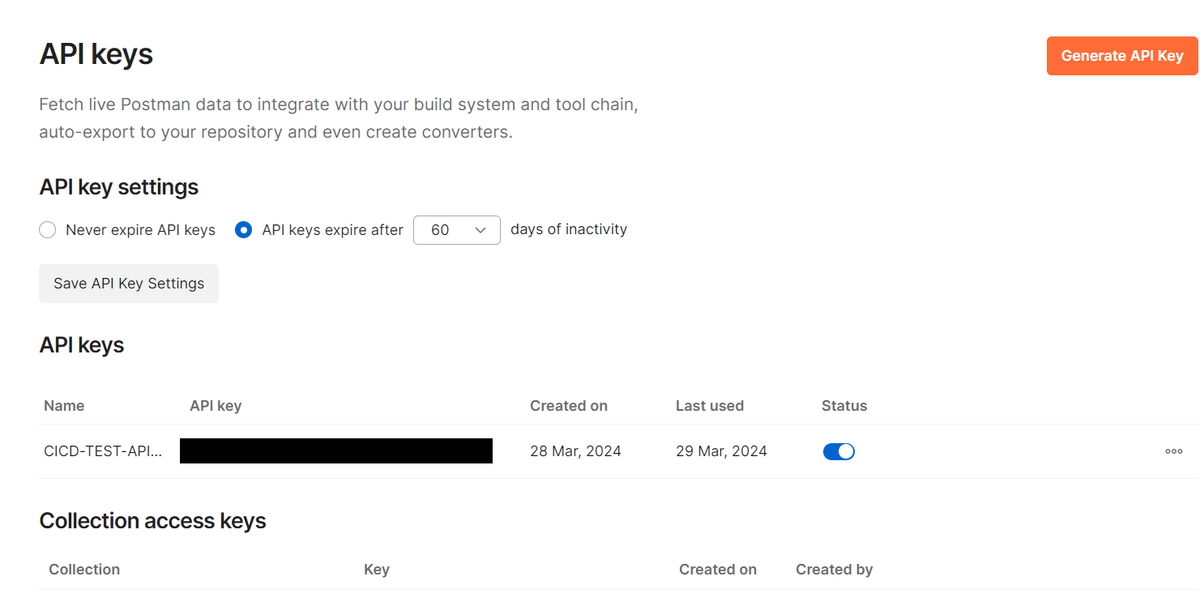The width and height of the screenshot is (1200, 602).
Task: Select the CICD-TEST-API key name
Action: pos(103,451)
